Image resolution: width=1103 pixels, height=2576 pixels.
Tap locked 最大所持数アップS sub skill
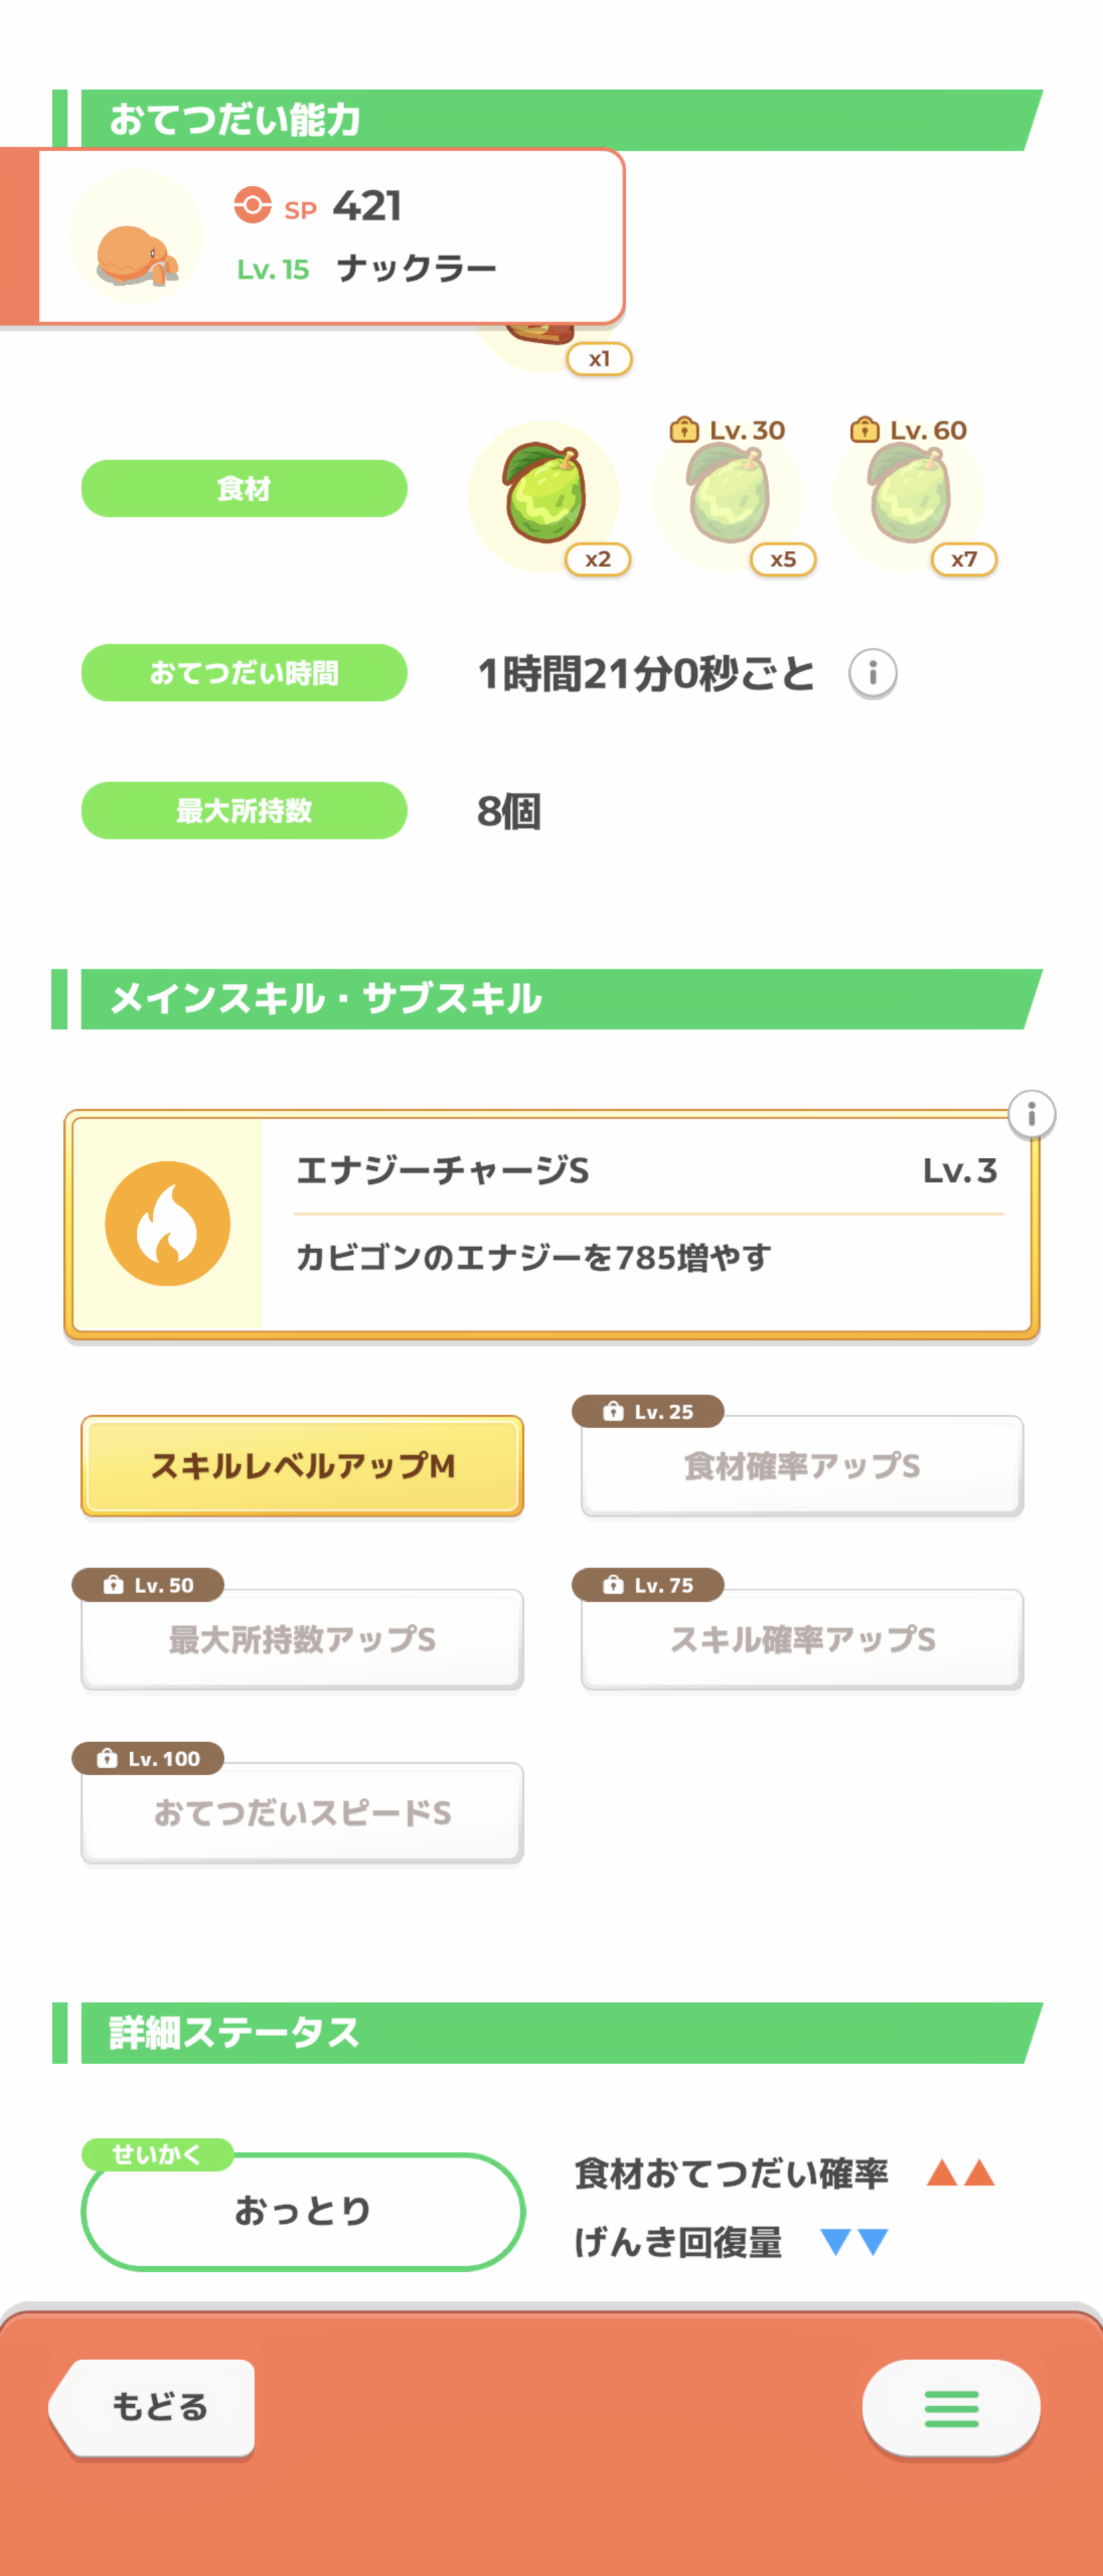pos(302,1640)
